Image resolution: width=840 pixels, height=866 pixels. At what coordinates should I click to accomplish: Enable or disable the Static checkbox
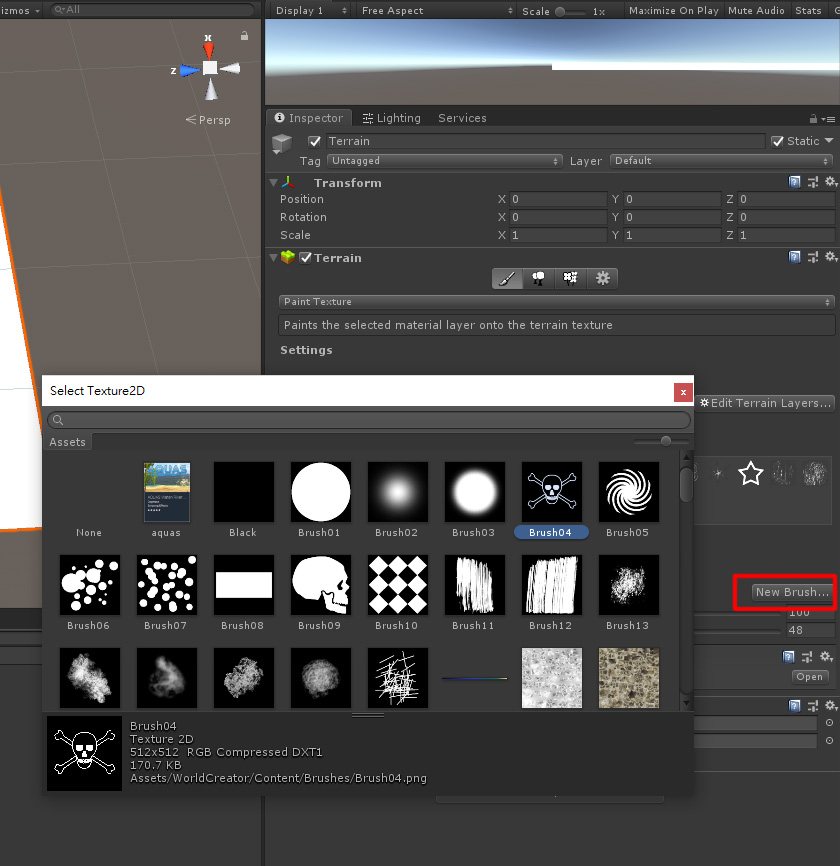pyautogui.click(x=779, y=142)
